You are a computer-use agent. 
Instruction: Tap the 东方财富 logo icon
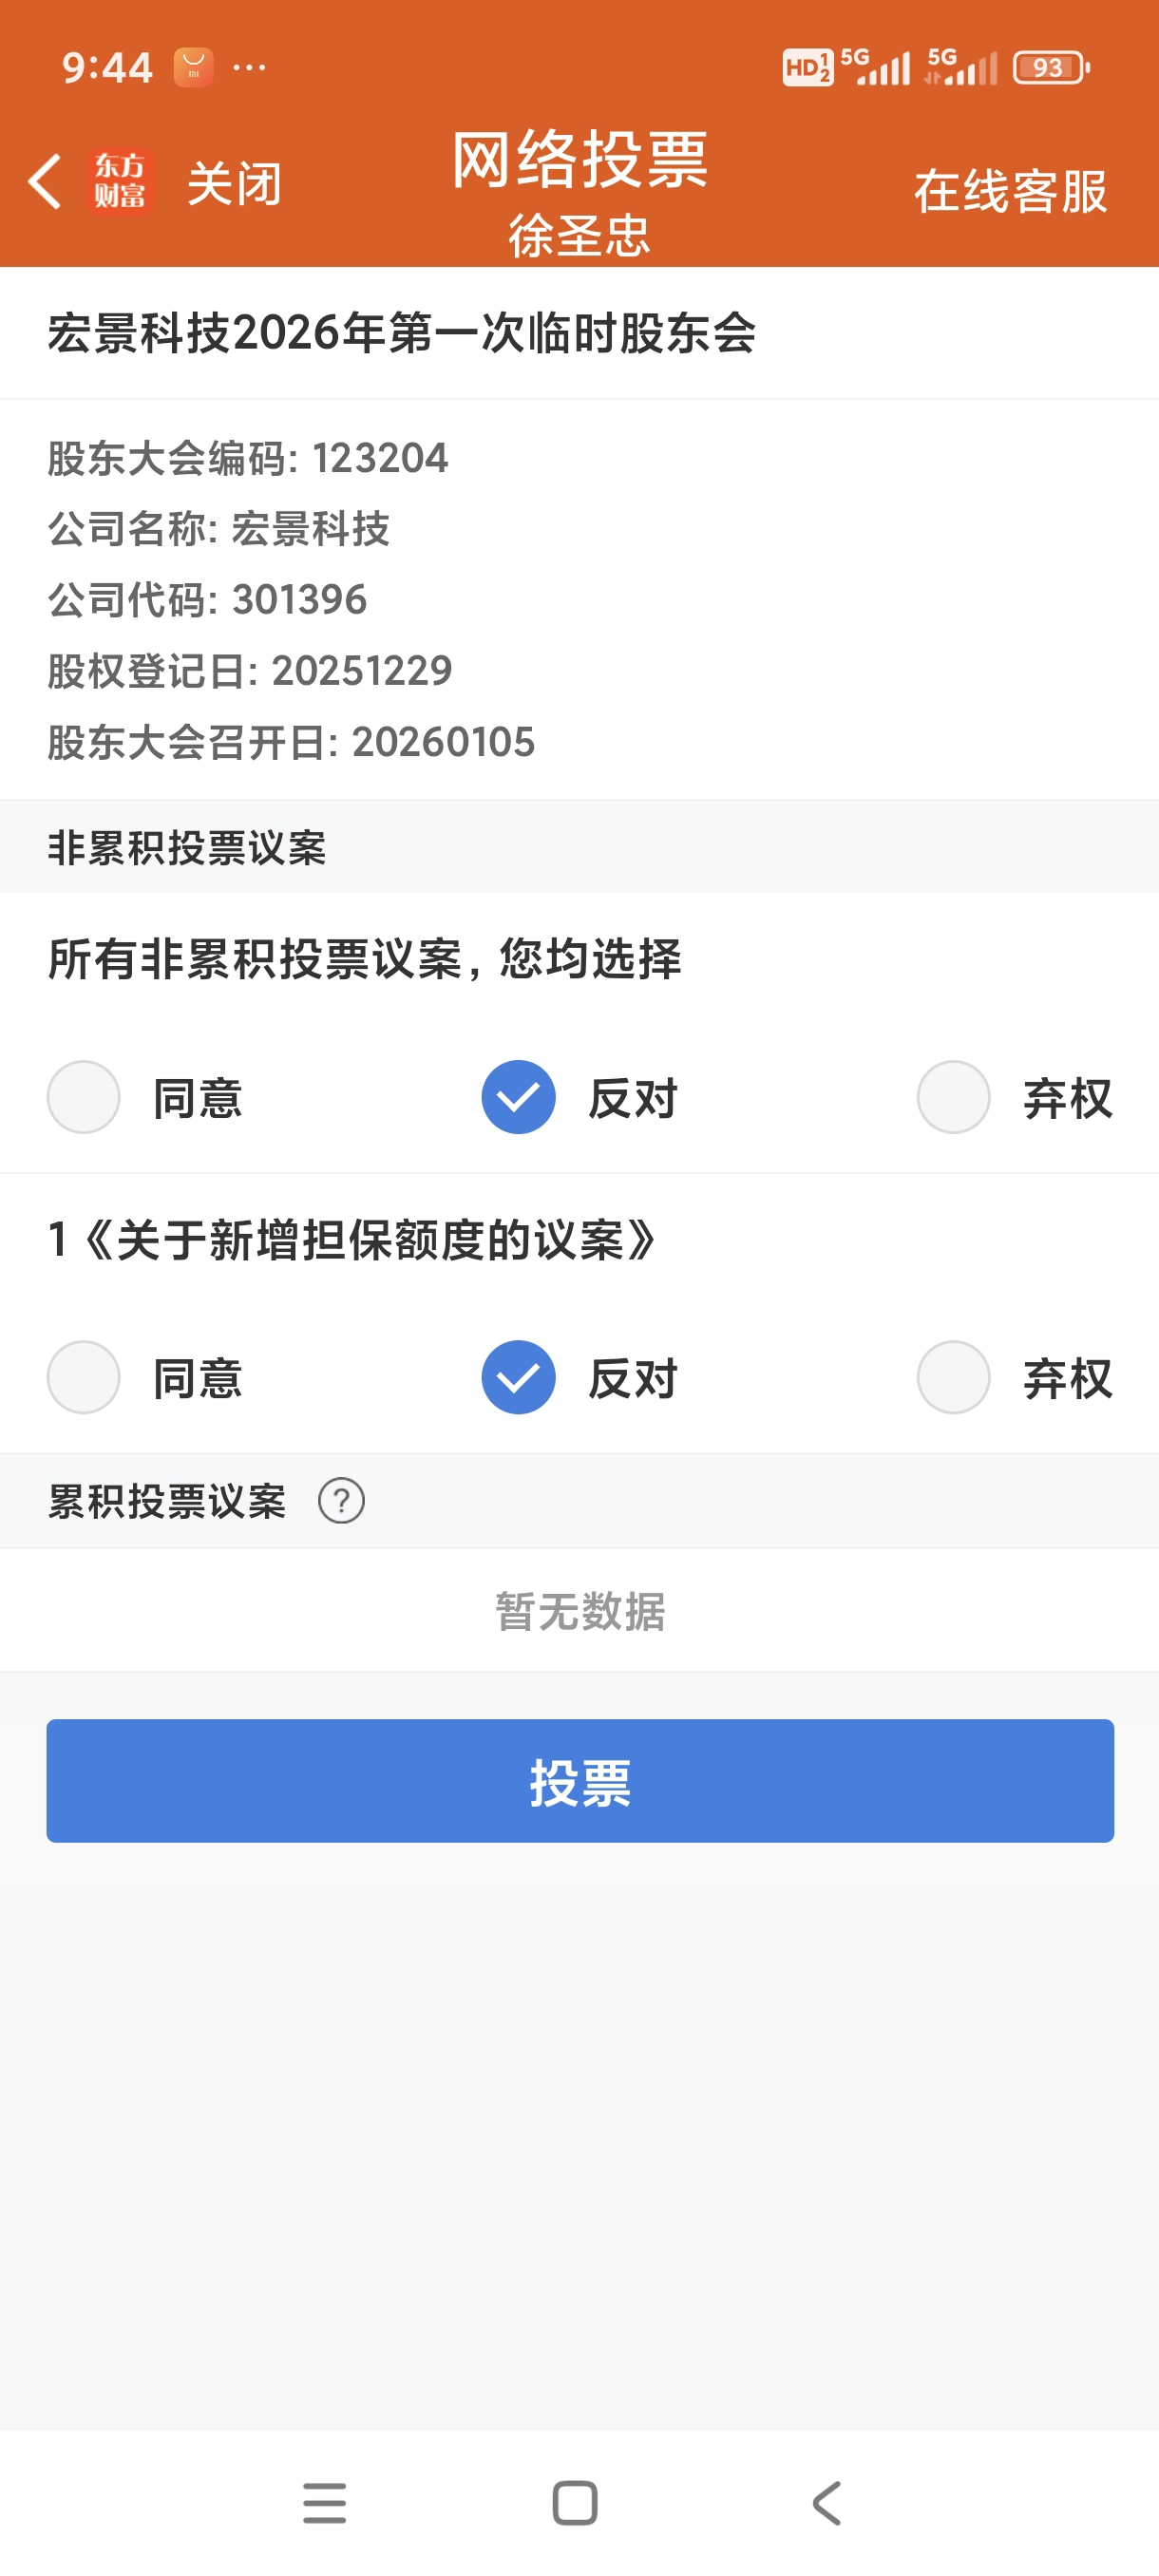(120, 182)
